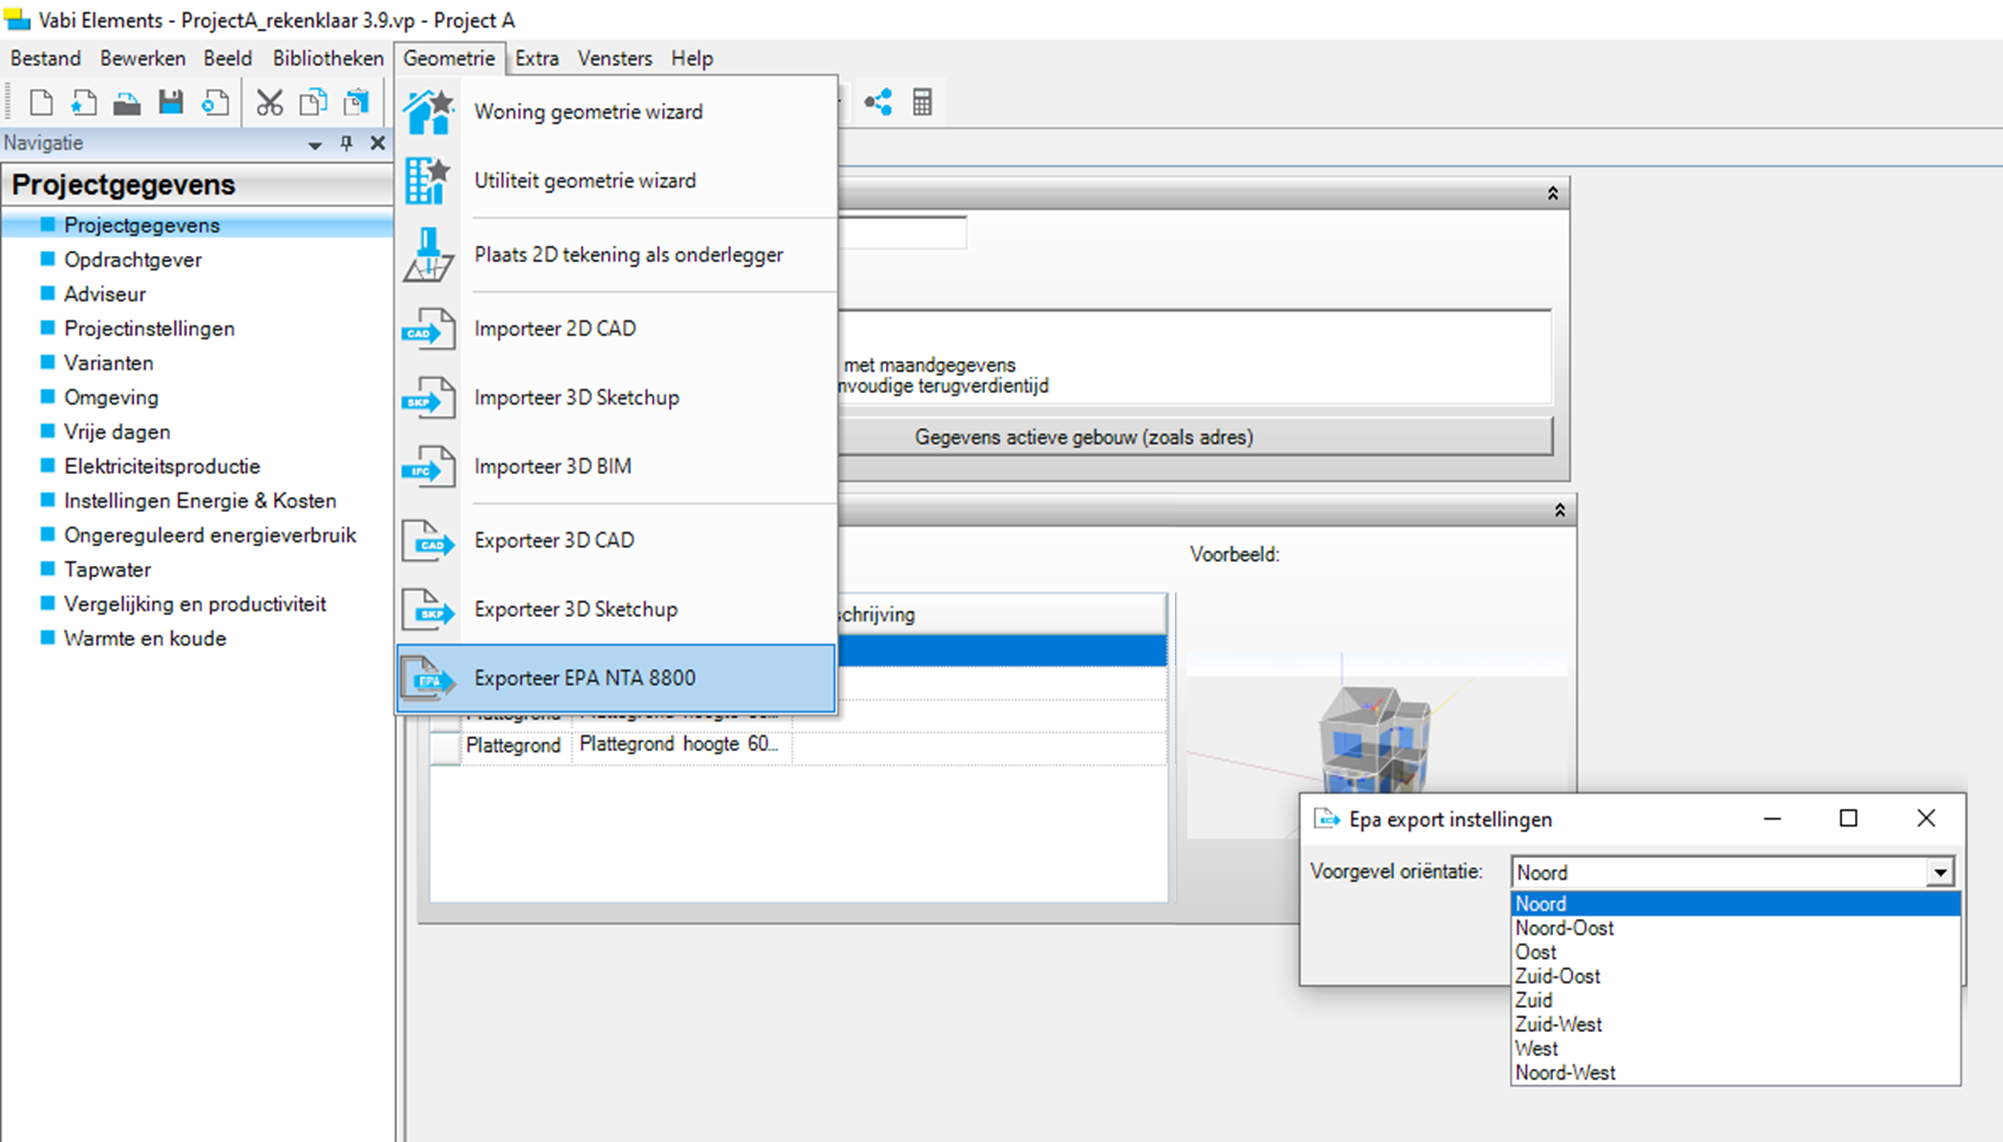Open Voorgevel oriëntatie dropdown arrow
Image resolution: width=2003 pixels, height=1142 pixels.
1939,872
